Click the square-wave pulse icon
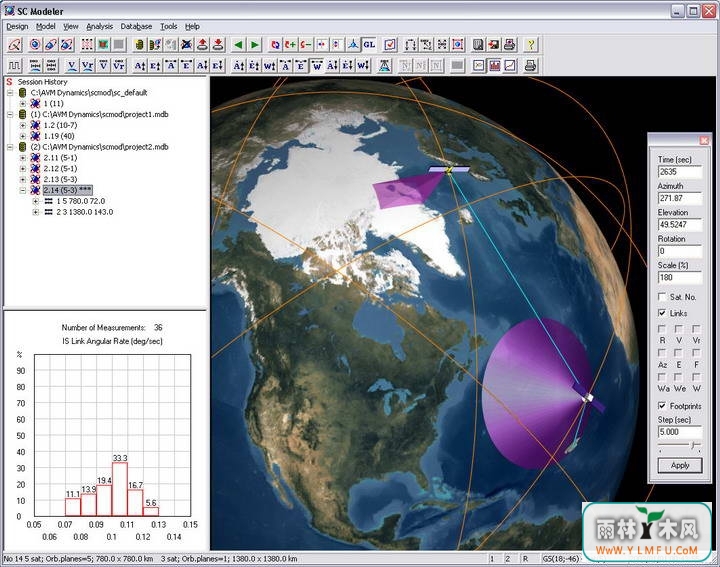The image size is (720, 567). [15, 66]
